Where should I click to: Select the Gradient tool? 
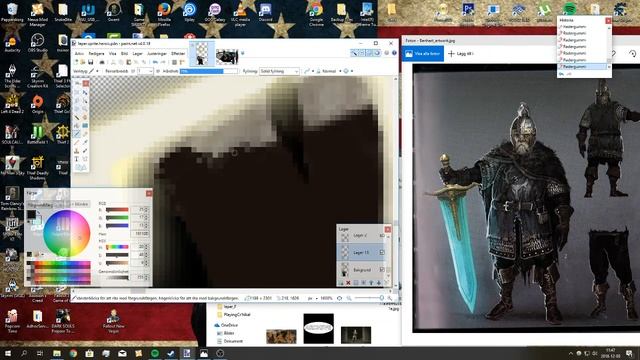point(85,126)
